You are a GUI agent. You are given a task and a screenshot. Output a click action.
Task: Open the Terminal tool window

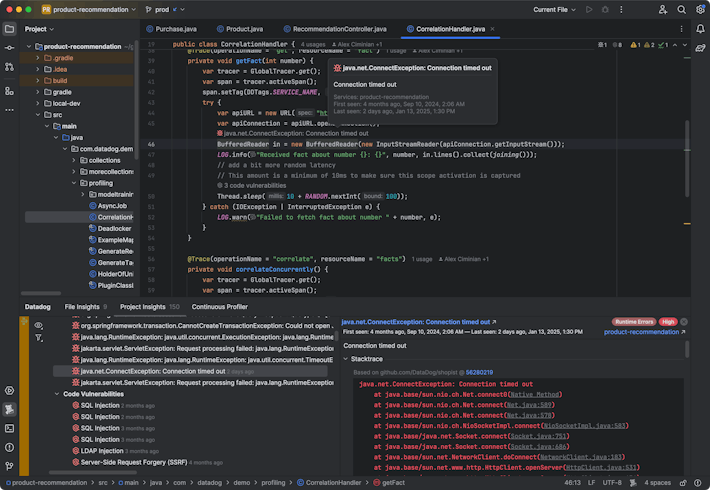9,428
